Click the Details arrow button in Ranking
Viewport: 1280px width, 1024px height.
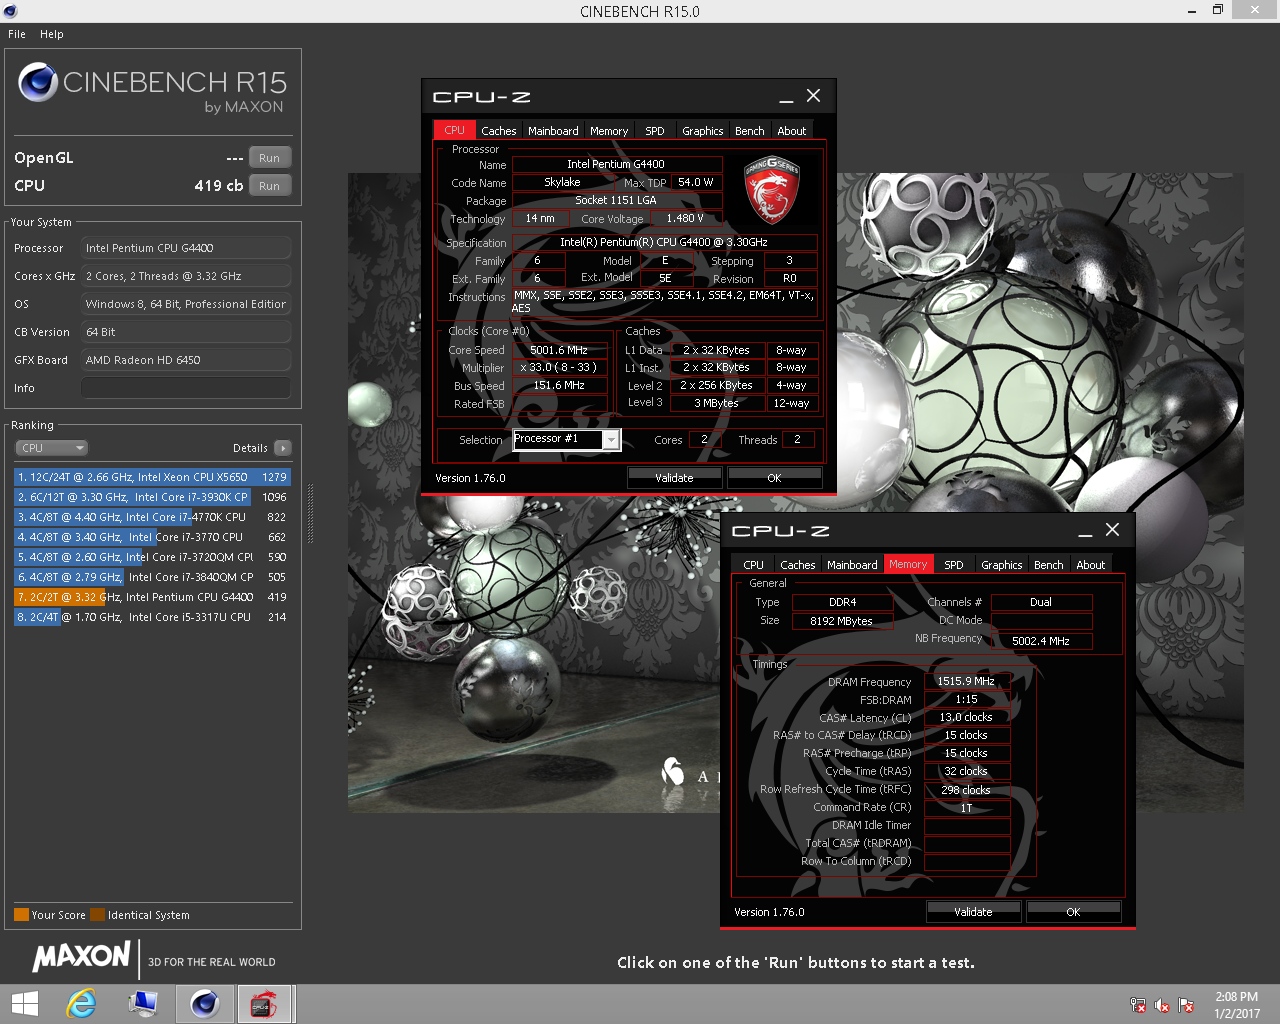pyautogui.click(x=283, y=448)
